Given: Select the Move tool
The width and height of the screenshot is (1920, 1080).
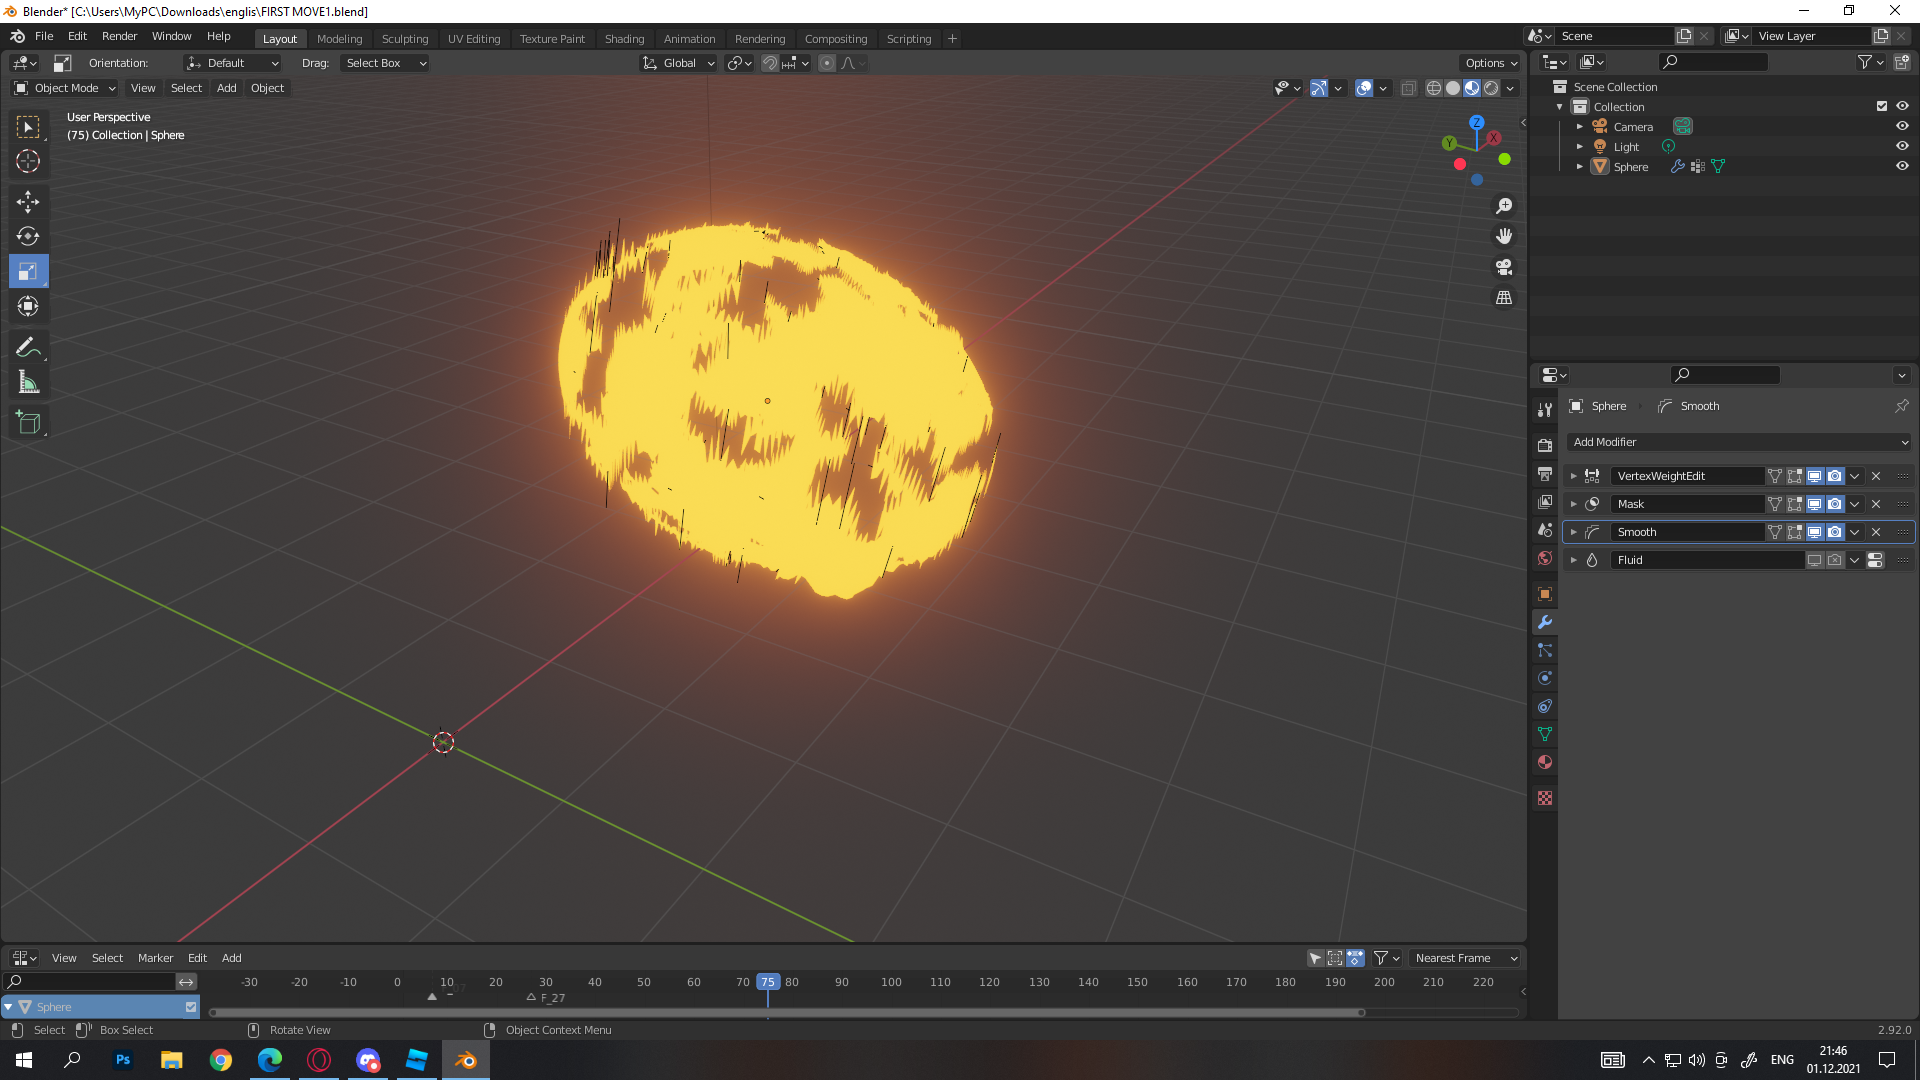Looking at the screenshot, I should [28, 202].
